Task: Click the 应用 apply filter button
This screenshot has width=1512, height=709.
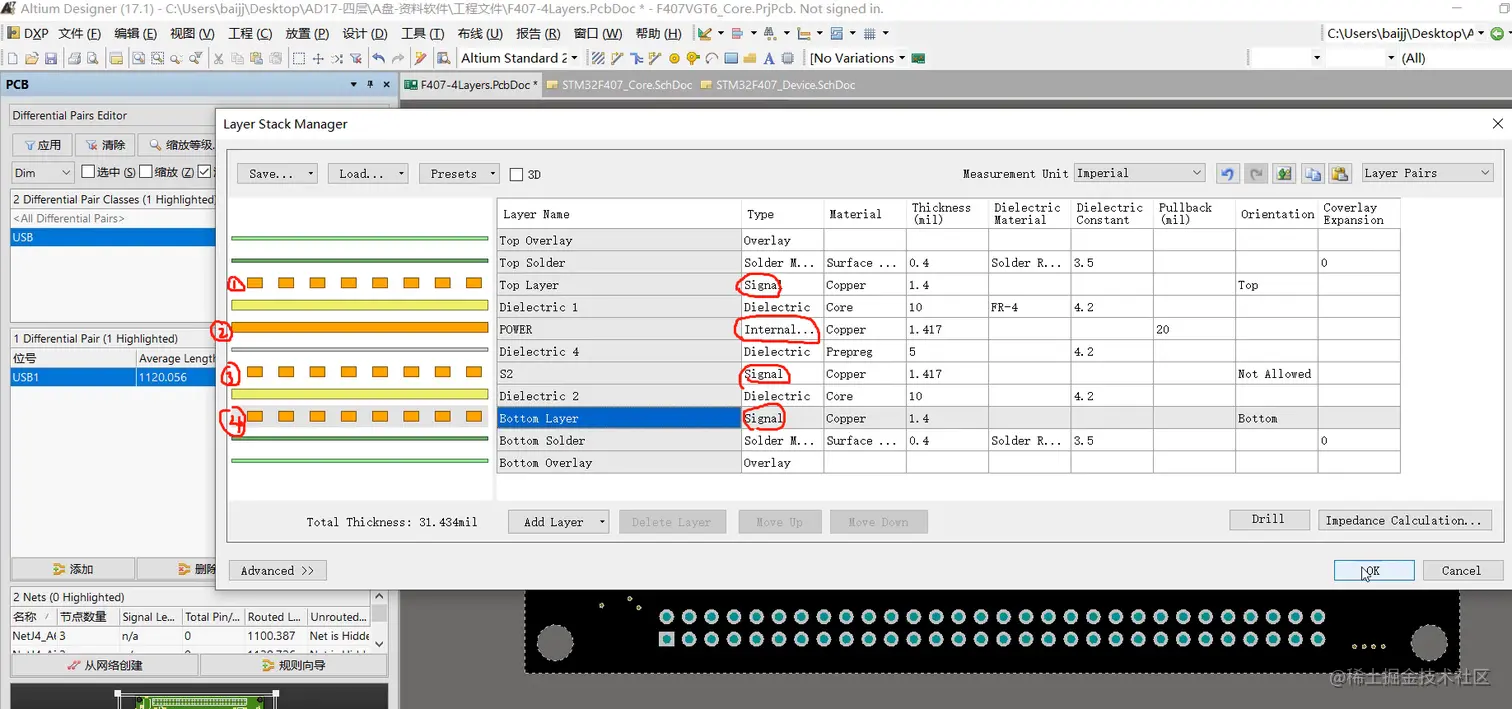Action: tap(42, 145)
